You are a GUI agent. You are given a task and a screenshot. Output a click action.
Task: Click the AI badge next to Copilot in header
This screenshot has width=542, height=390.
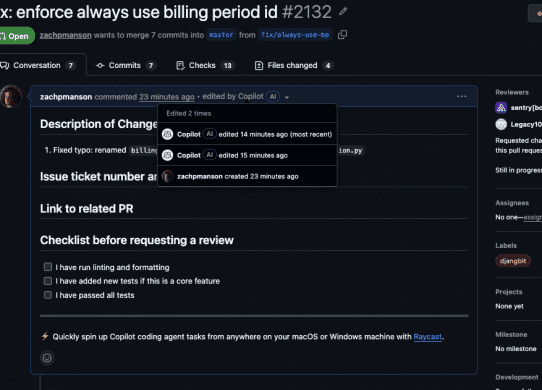pyautogui.click(x=273, y=96)
